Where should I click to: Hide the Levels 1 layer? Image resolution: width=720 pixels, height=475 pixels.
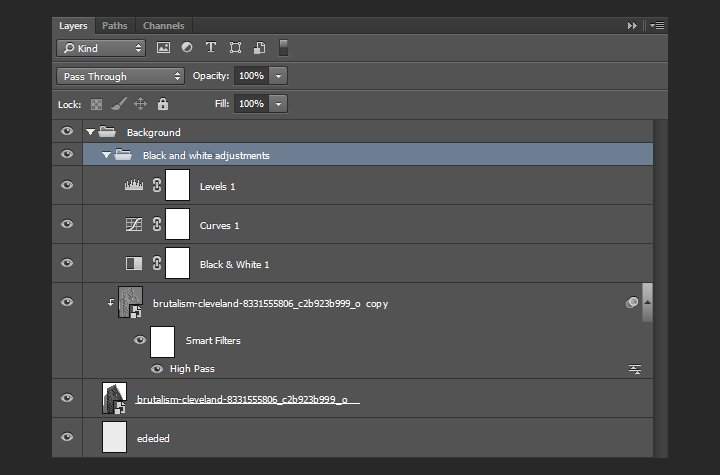pos(67,185)
